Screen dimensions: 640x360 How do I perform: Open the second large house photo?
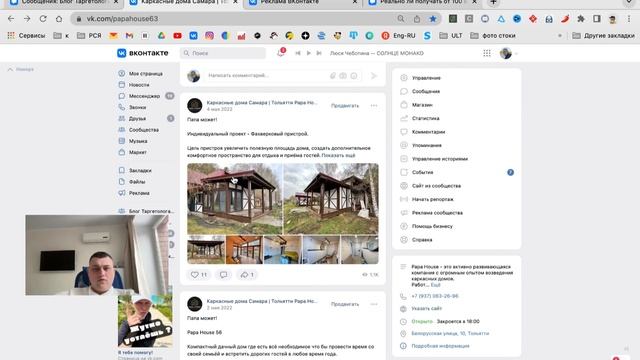tap(331, 199)
